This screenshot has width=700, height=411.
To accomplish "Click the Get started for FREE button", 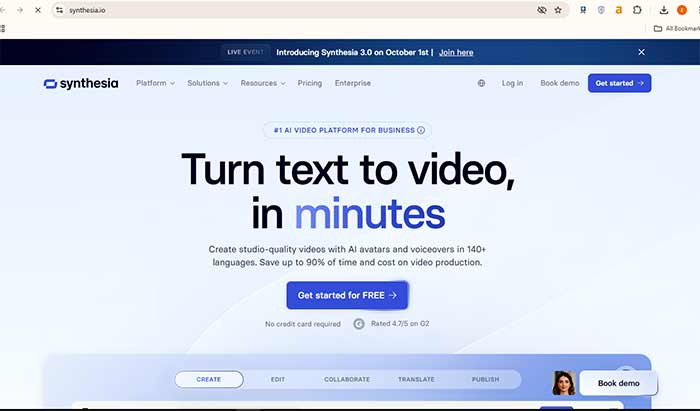I will click(x=347, y=295).
